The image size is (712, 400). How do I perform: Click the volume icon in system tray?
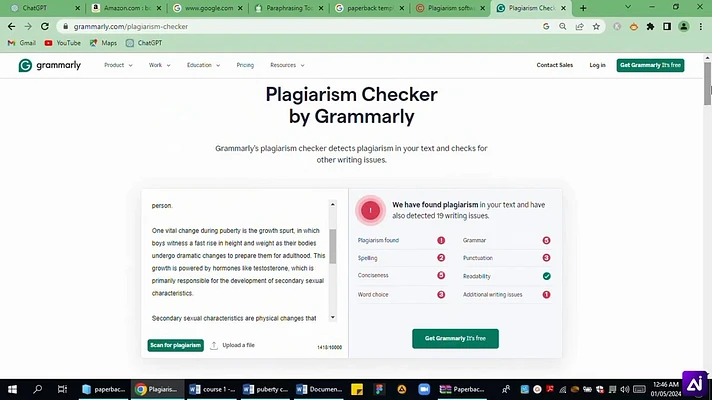pyautogui.click(x=625, y=389)
